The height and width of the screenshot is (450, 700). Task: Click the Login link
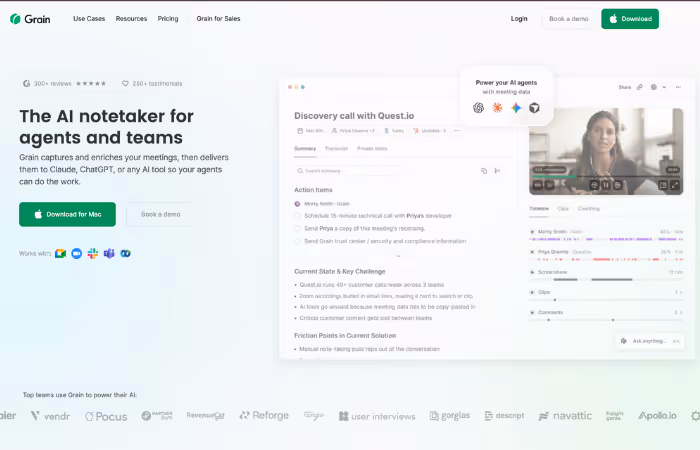[x=519, y=19]
